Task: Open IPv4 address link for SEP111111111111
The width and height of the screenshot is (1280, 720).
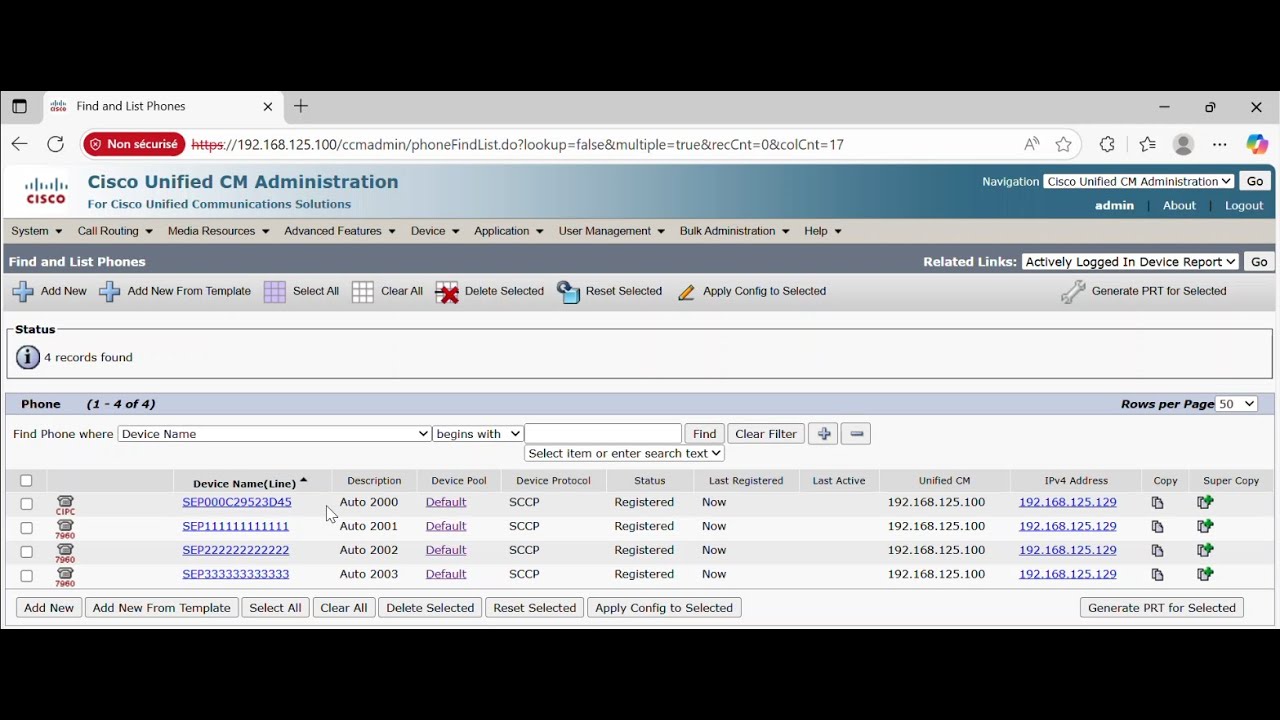Action: [x=1067, y=526]
